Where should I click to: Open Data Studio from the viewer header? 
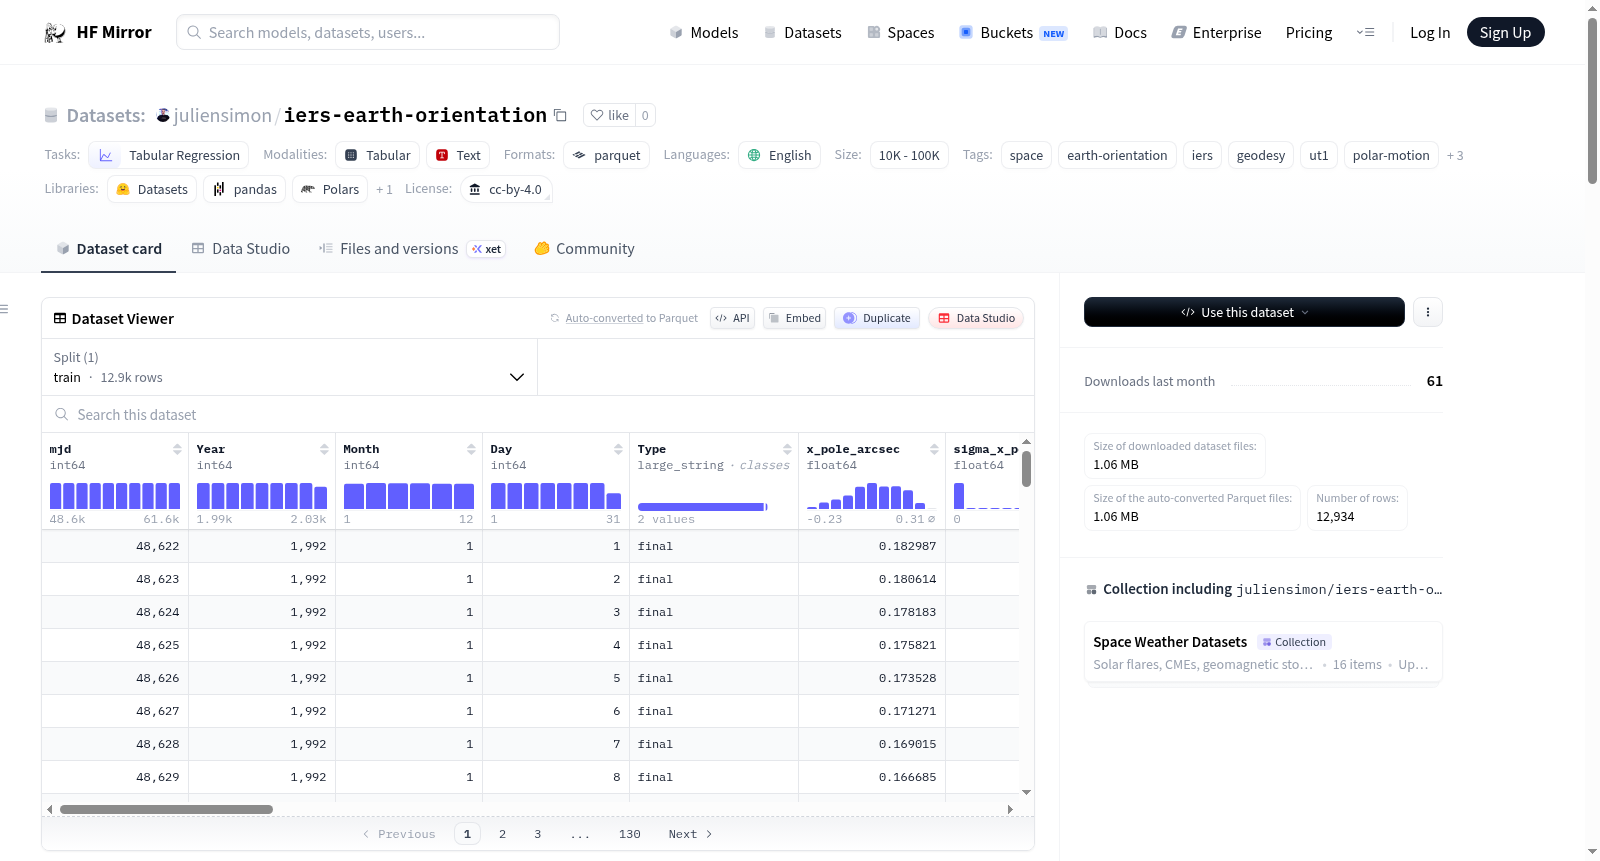[x=976, y=318]
